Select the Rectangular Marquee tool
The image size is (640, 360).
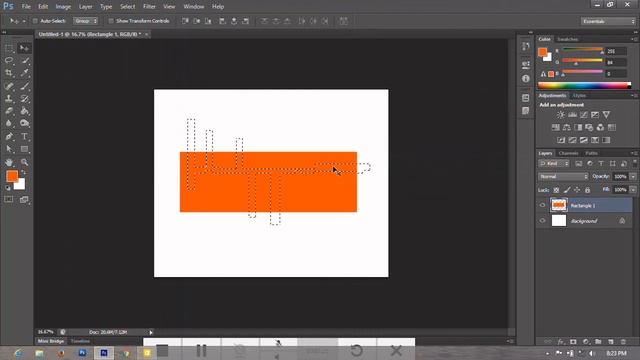pyautogui.click(x=9, y=48)
